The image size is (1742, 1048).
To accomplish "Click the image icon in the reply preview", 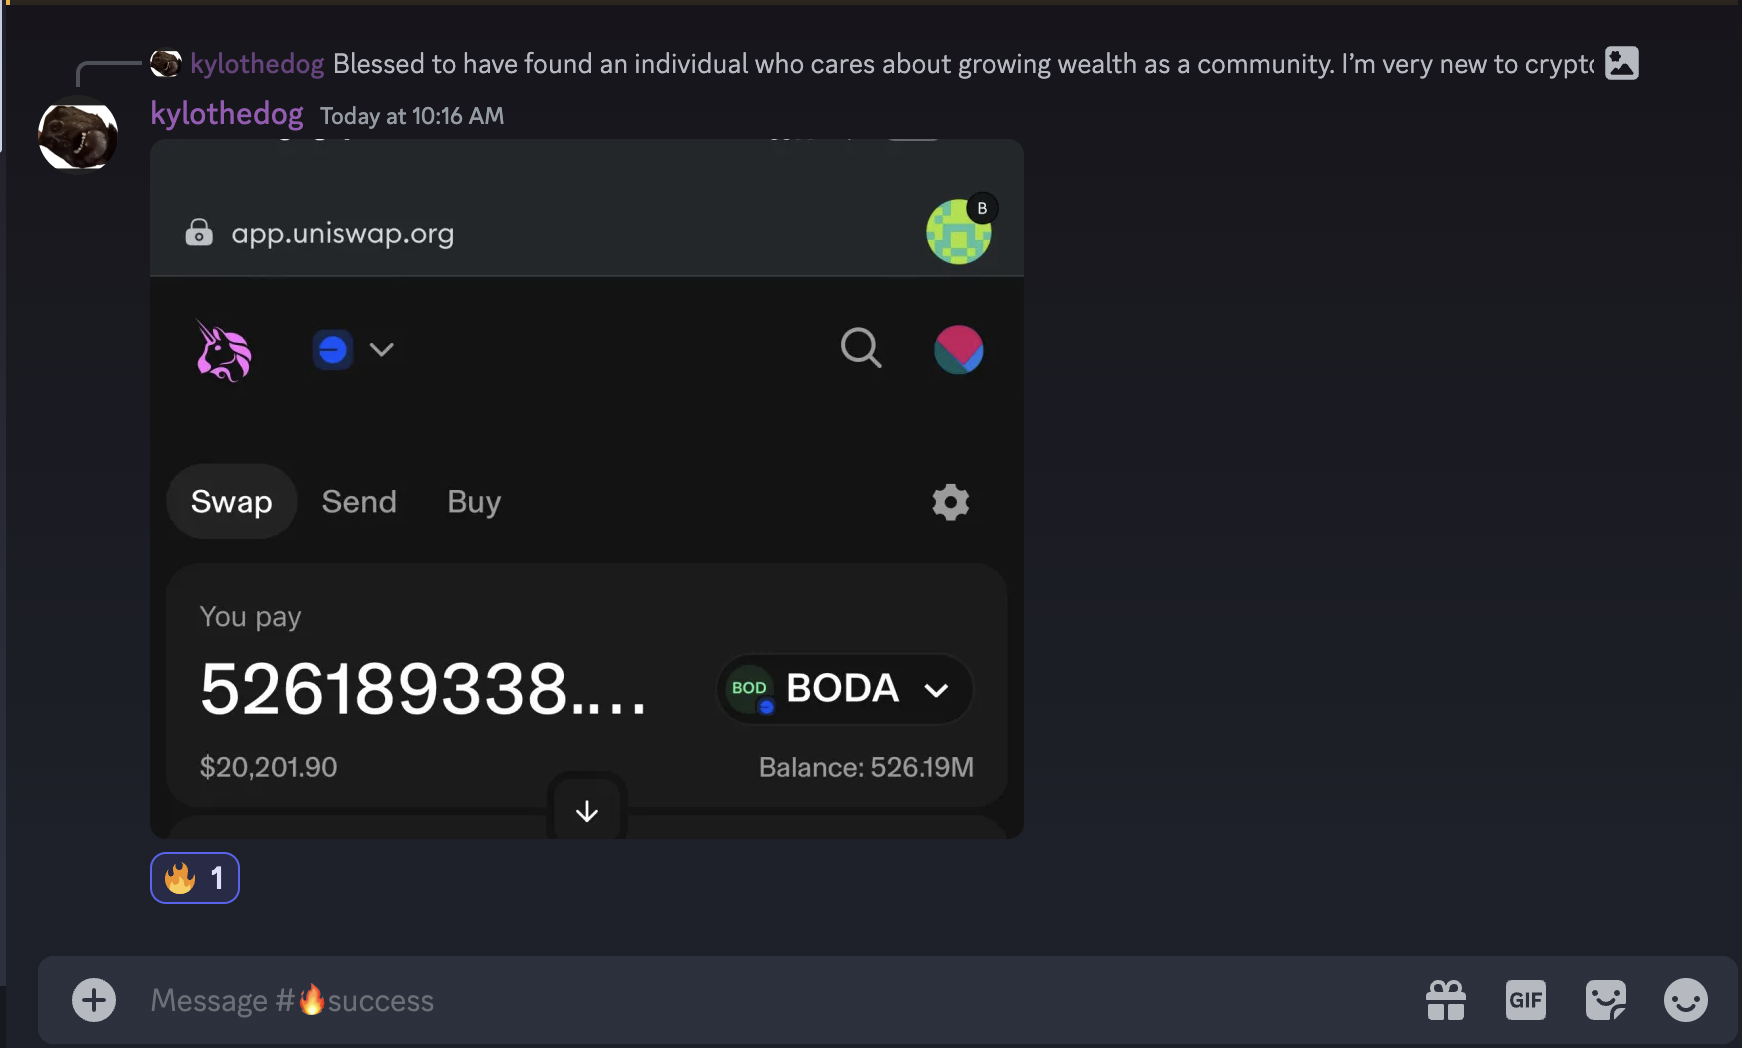I will coord(1622,63).
